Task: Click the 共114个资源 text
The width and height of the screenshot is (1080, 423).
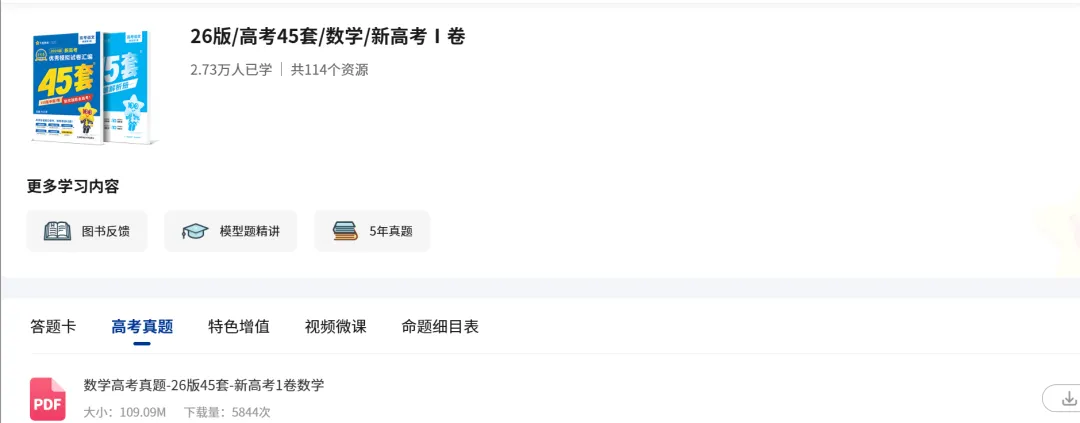Action: click(329, 70)
